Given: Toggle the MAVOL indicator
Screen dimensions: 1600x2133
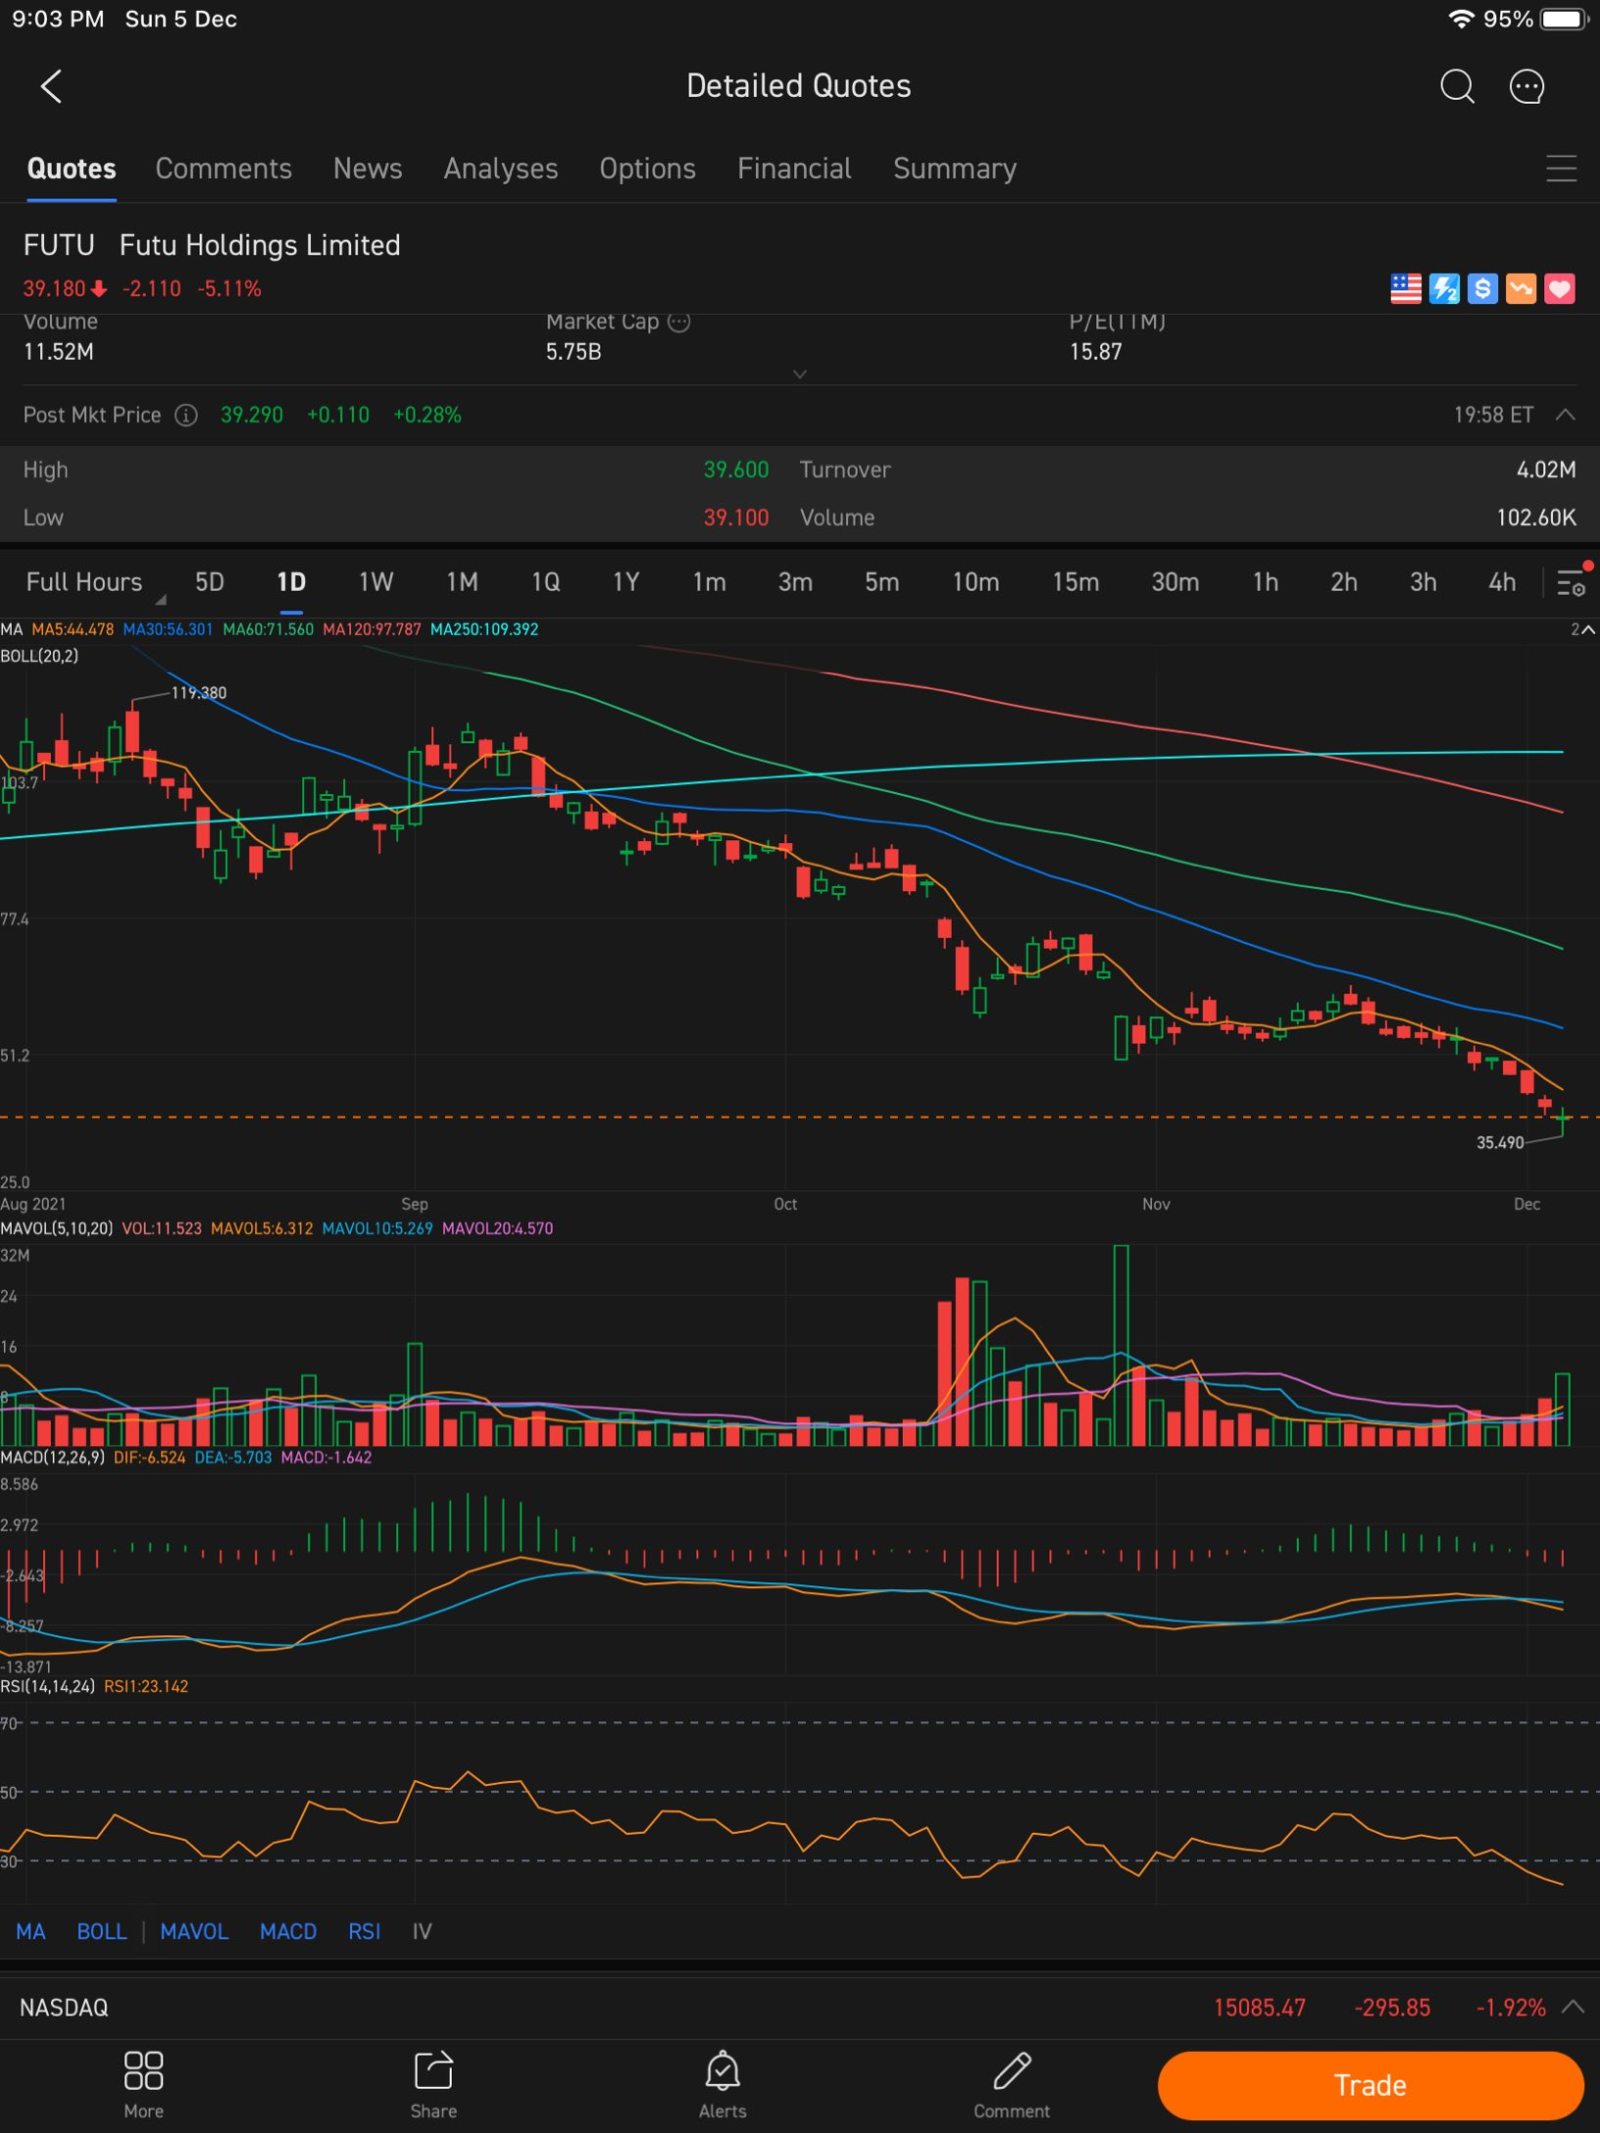Looking at the screenshot, I should (x=194, y=1931).
